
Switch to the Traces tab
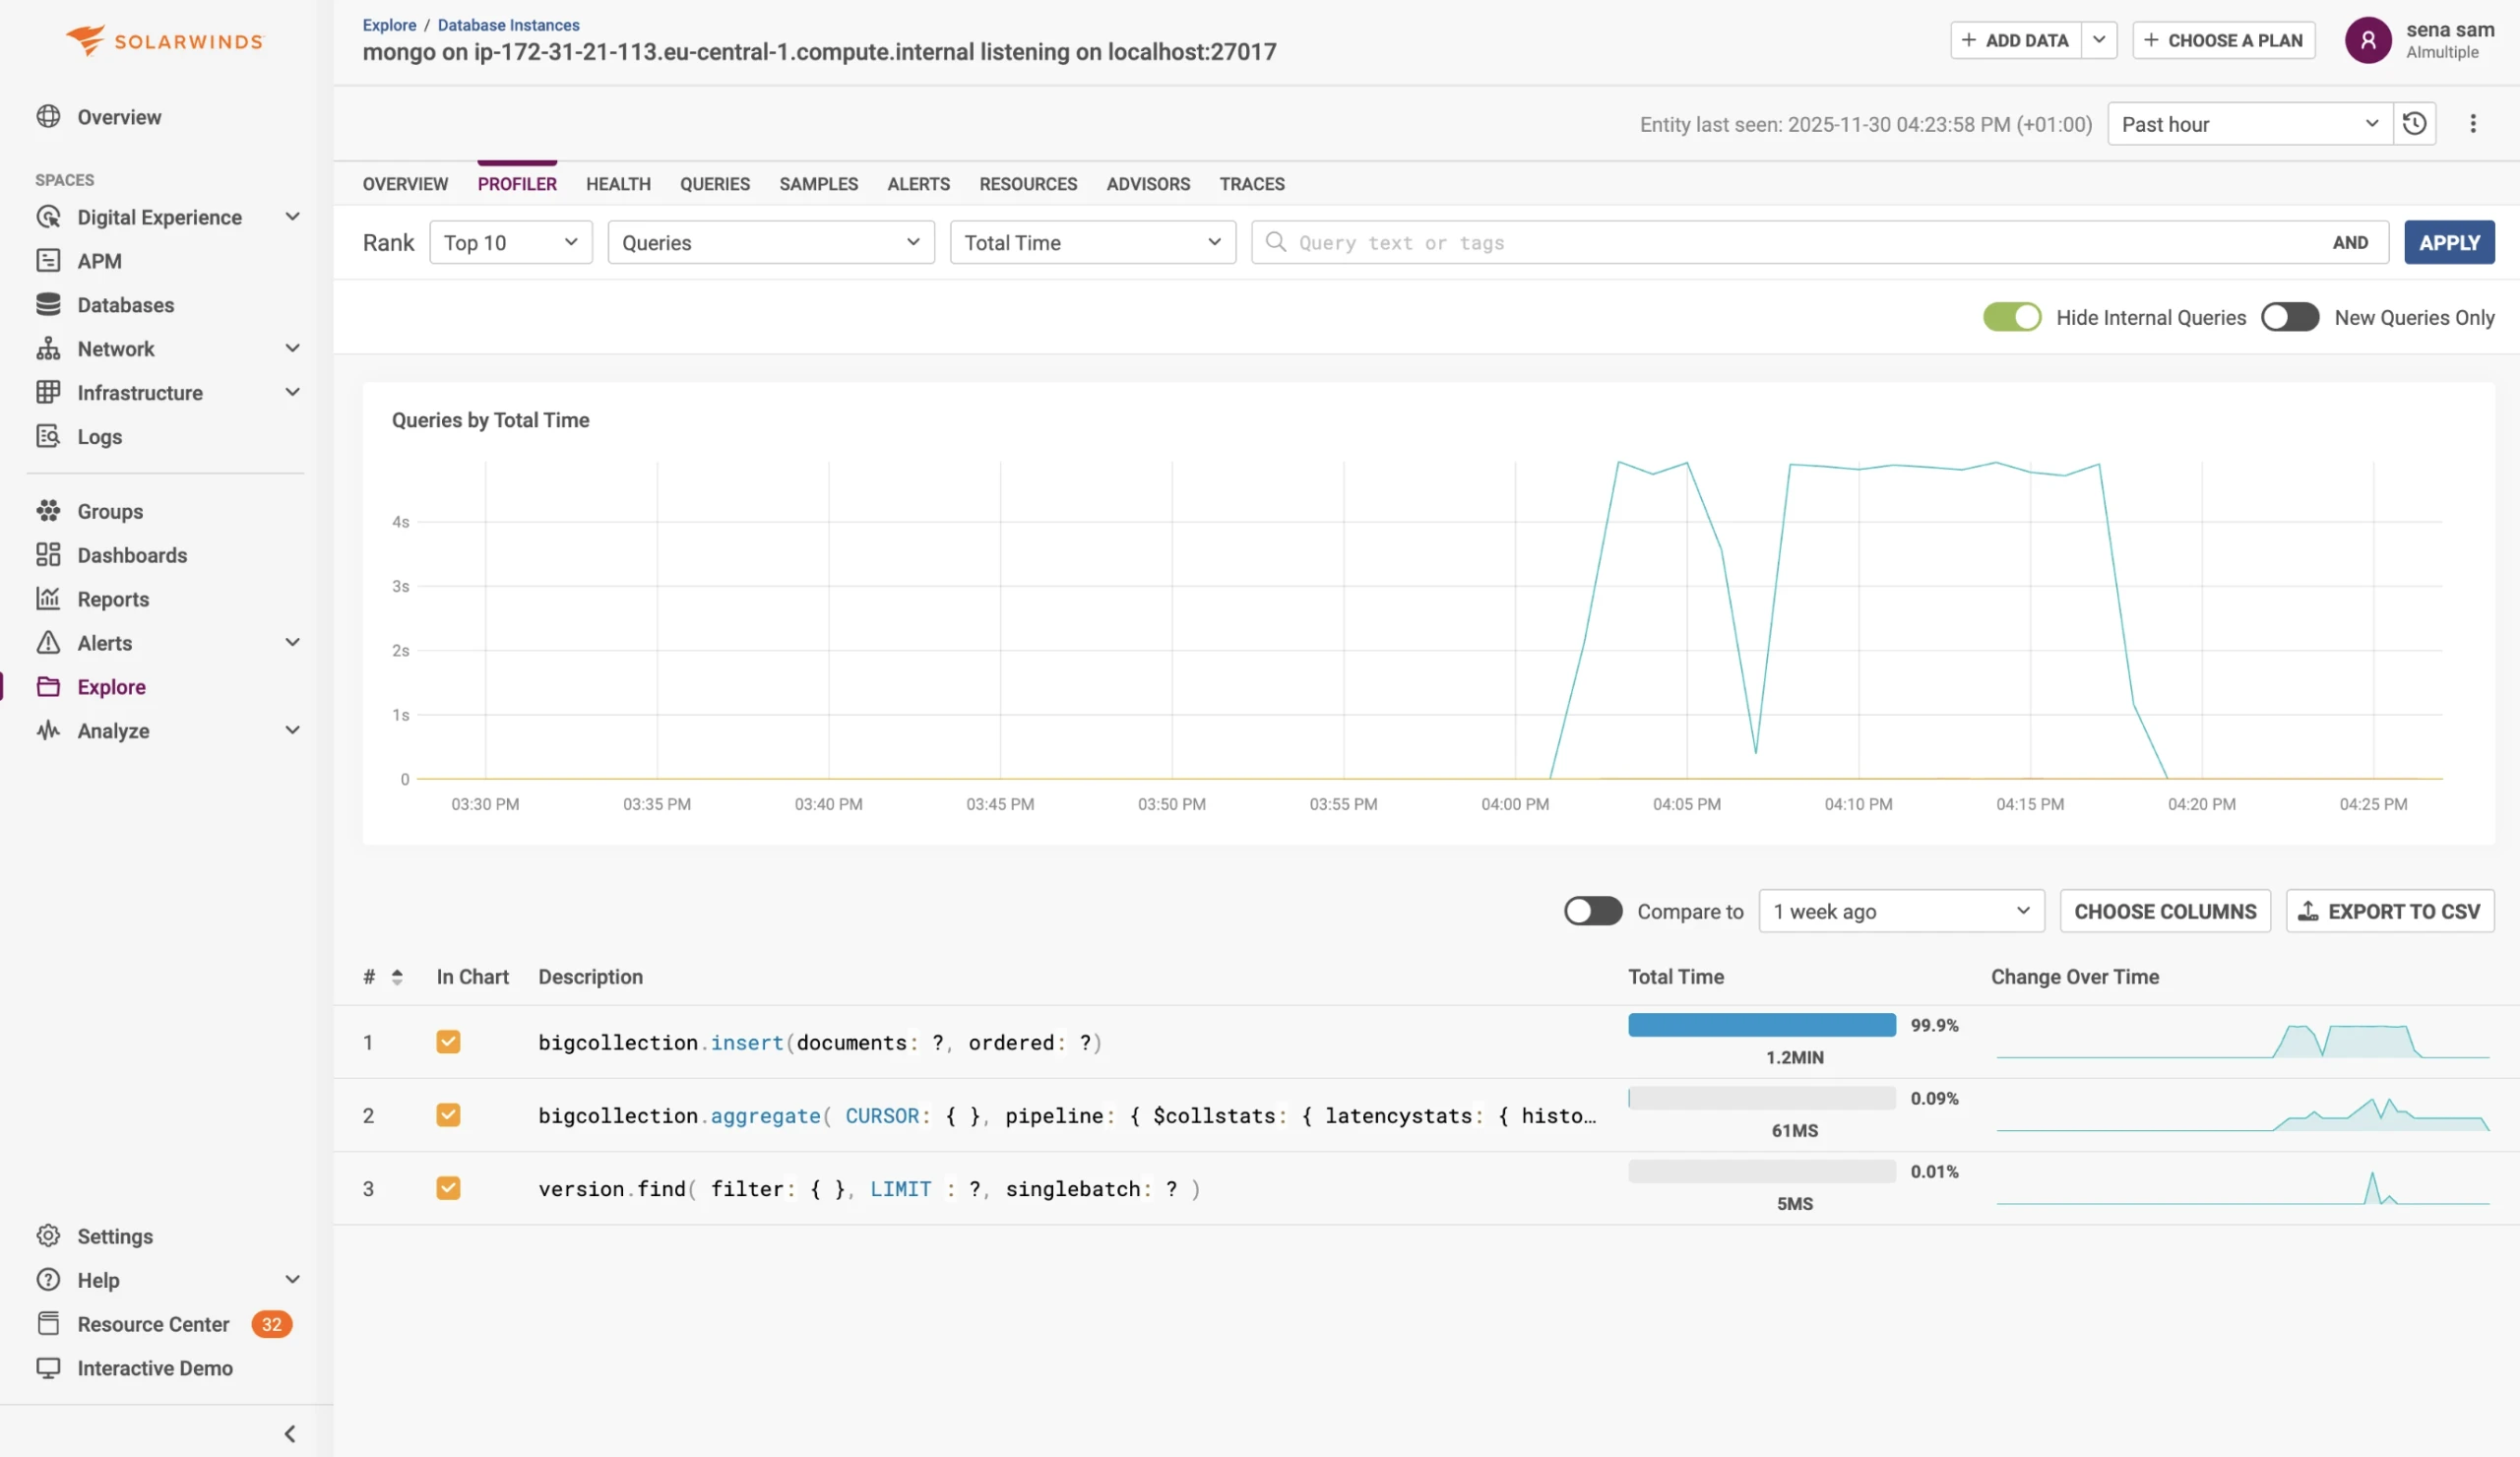click(x=1252, y=184)
